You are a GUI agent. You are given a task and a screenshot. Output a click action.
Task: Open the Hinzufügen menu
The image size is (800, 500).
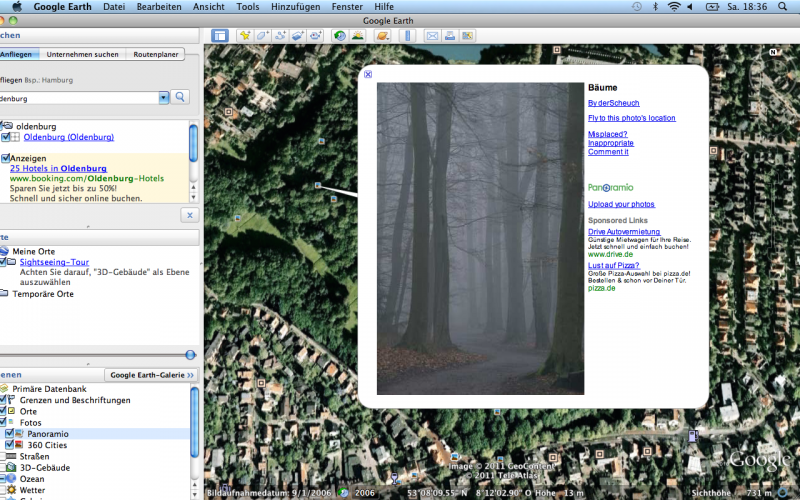[x=295, y=6]
